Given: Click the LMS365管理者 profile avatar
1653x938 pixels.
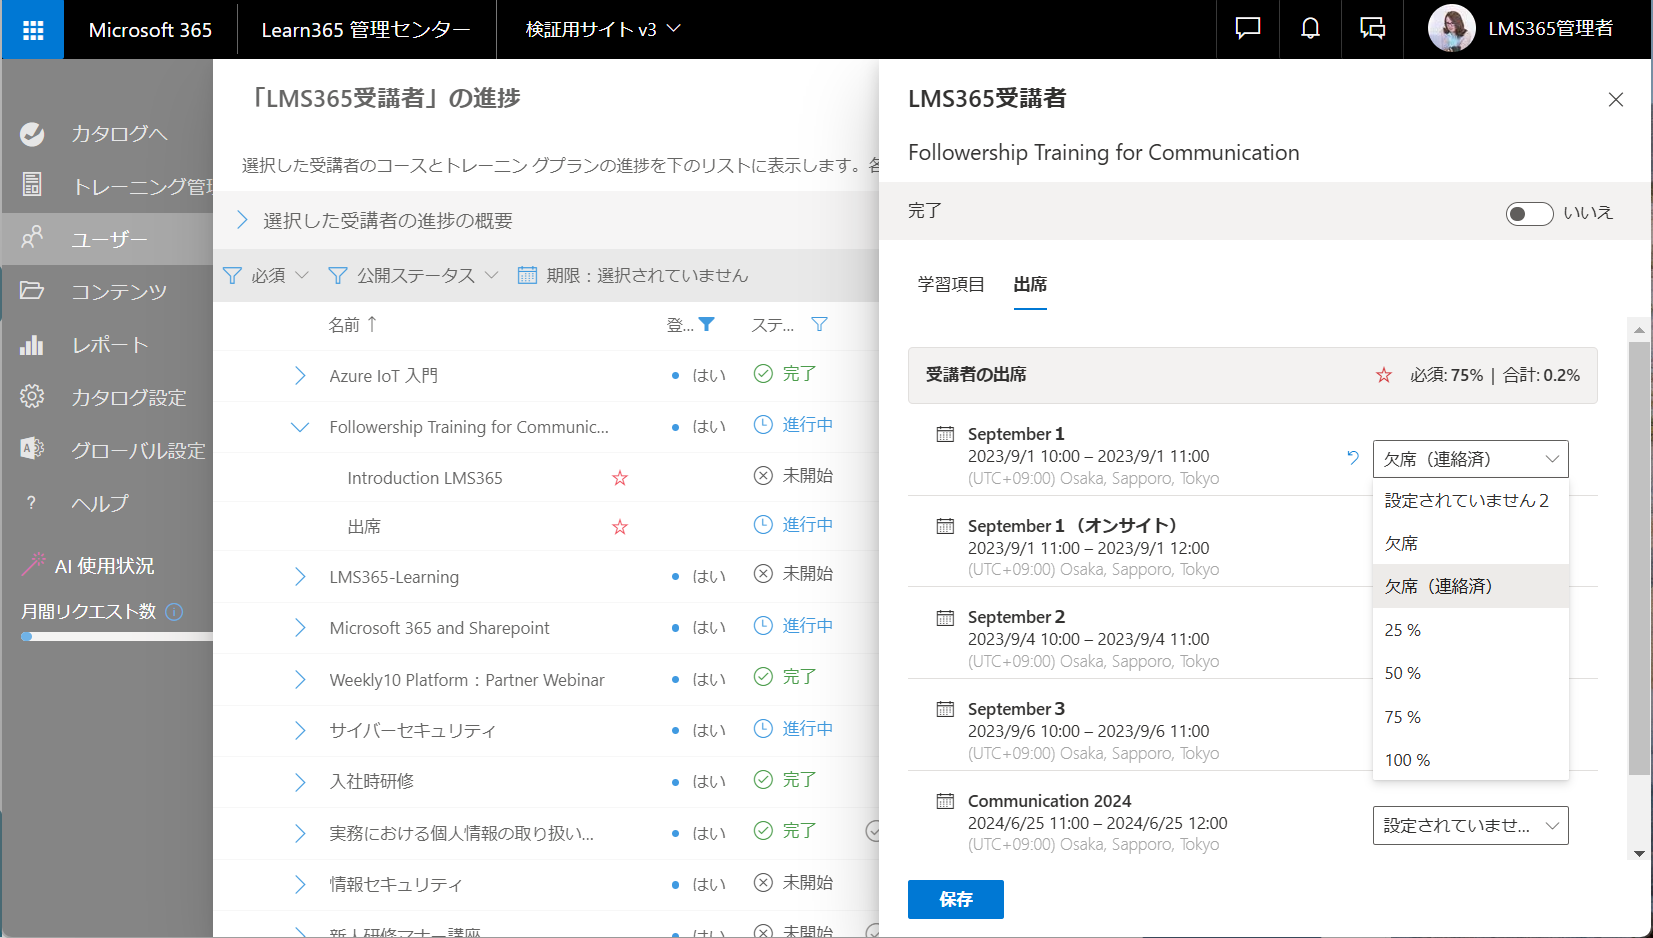Looking at the screenshot, I should 1451,29.
